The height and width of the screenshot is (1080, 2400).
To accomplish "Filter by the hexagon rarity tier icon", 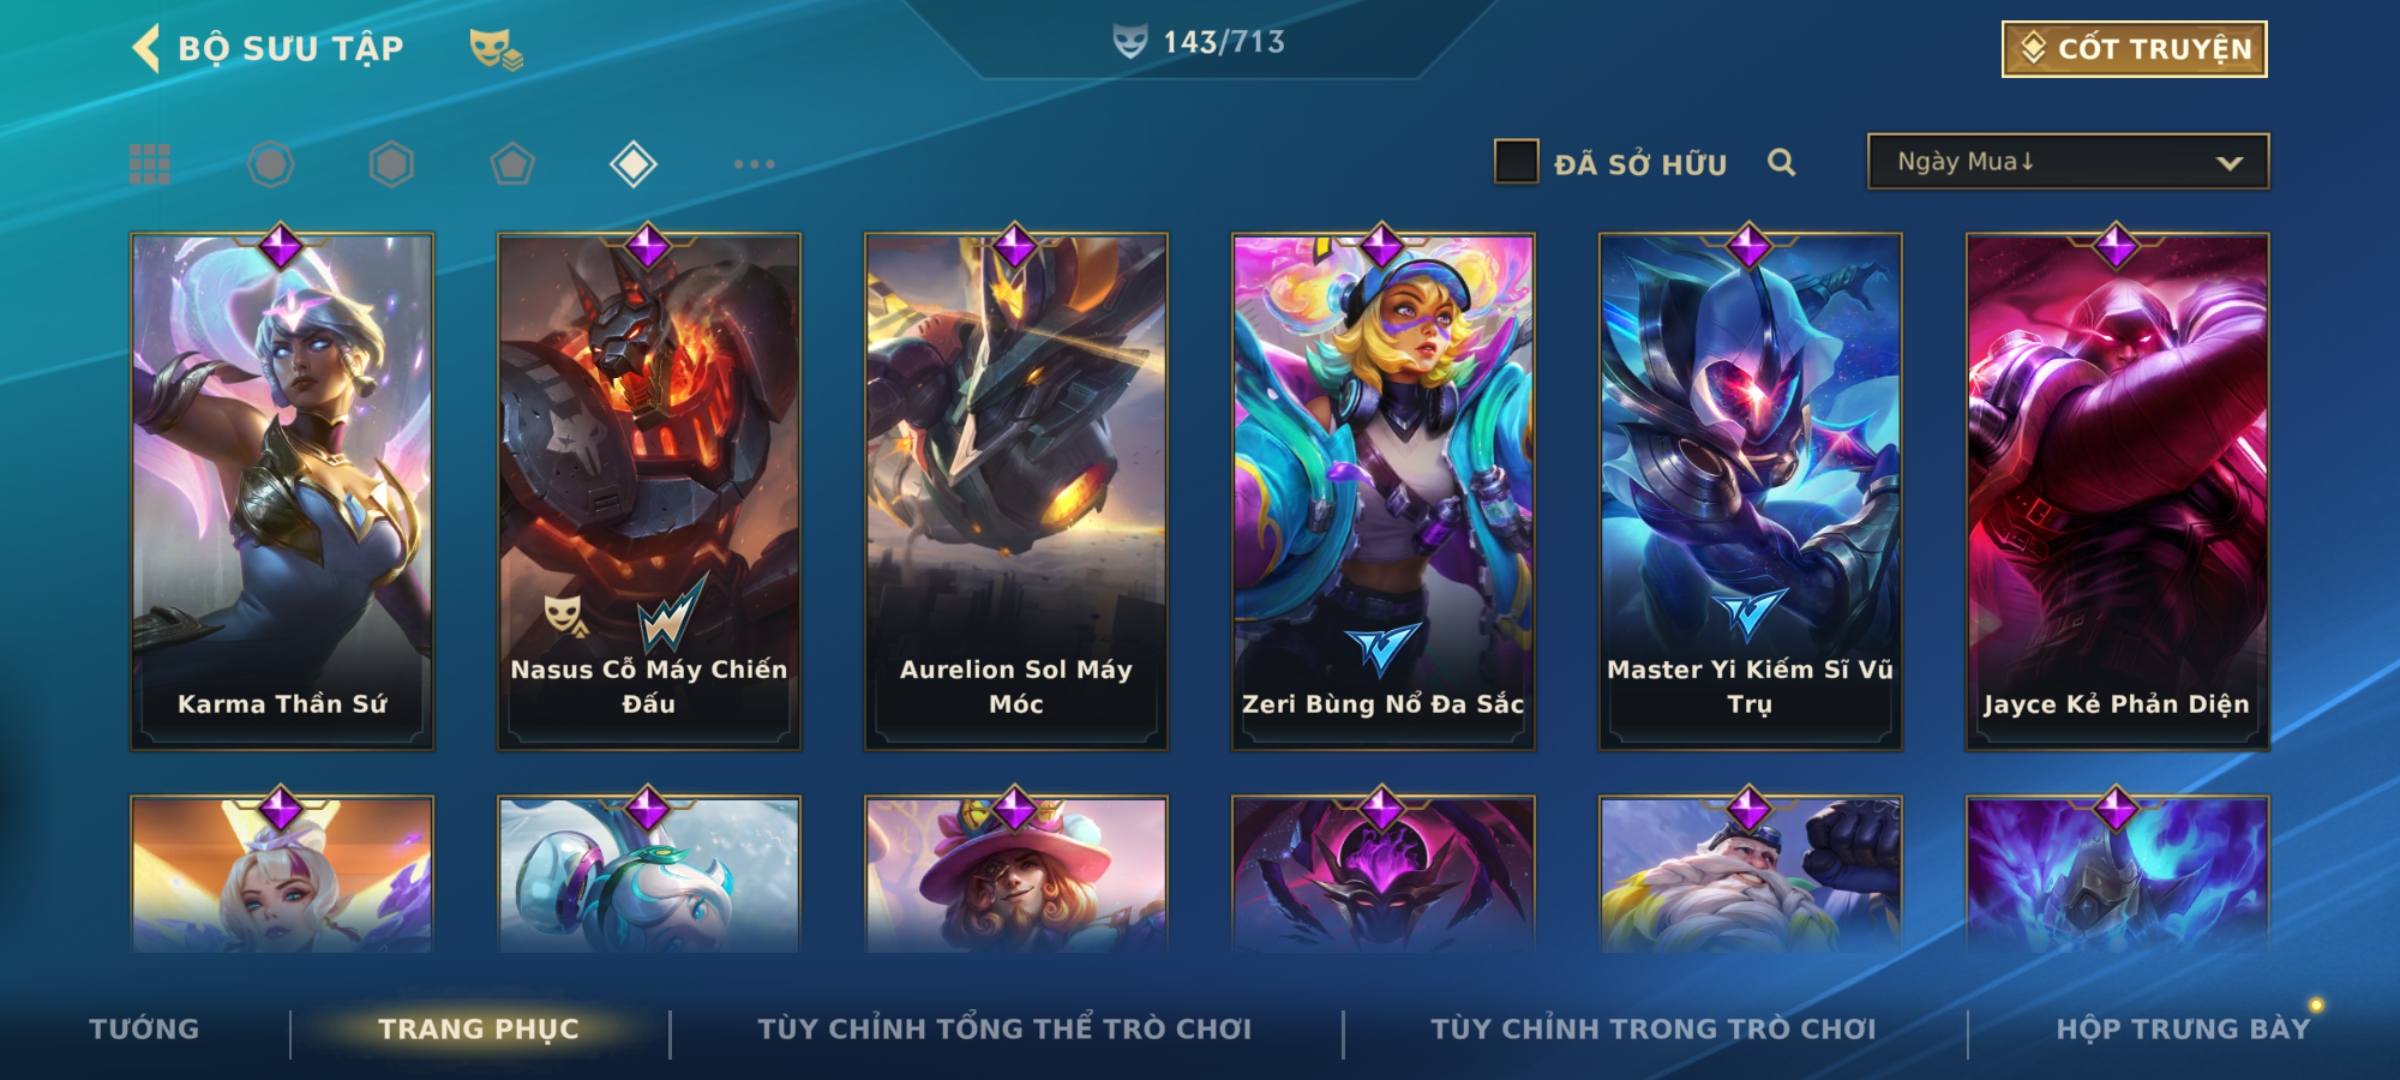I will click(391, 164).
